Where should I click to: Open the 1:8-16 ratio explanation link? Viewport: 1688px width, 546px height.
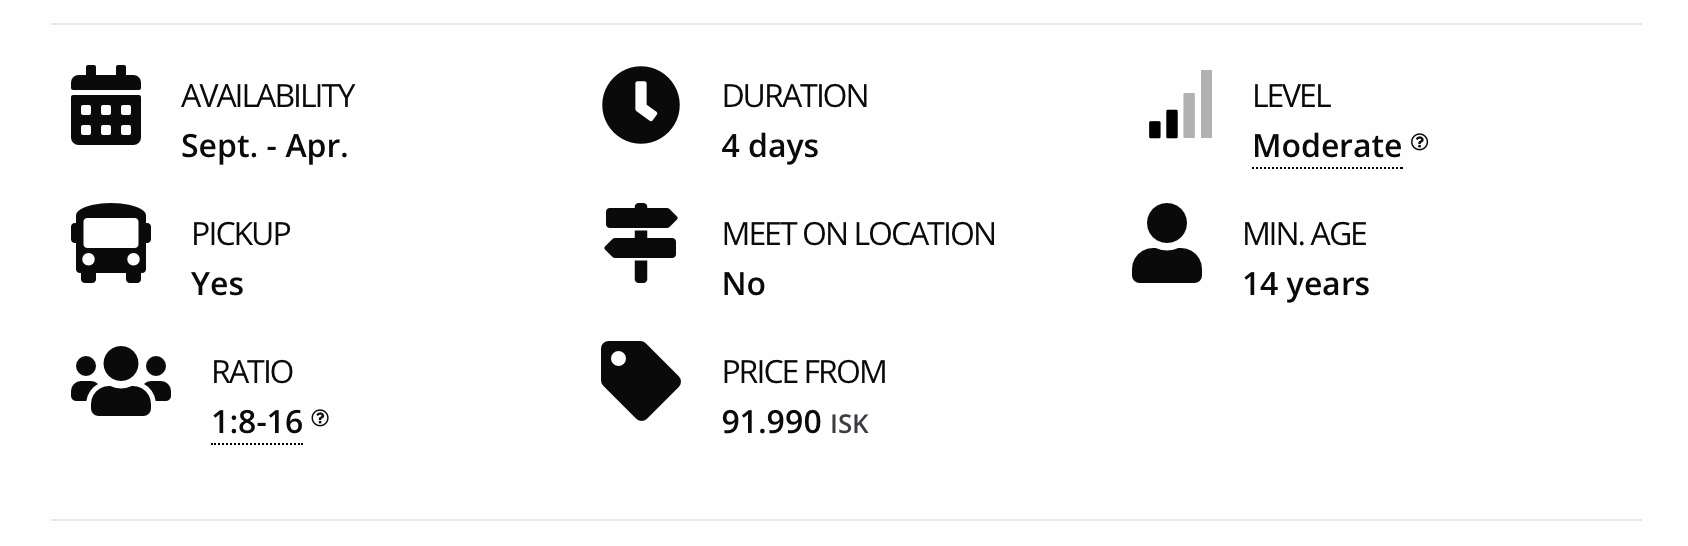[257, 422]
